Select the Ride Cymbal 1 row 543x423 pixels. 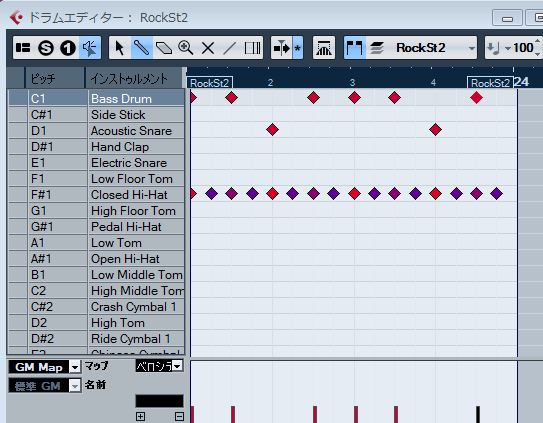click(96, 338)
